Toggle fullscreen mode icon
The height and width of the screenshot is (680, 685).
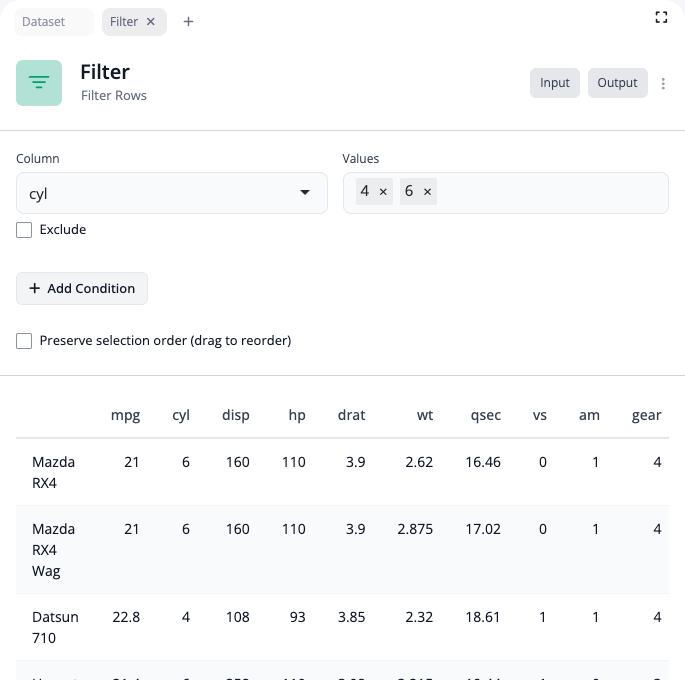click(661, 17)
